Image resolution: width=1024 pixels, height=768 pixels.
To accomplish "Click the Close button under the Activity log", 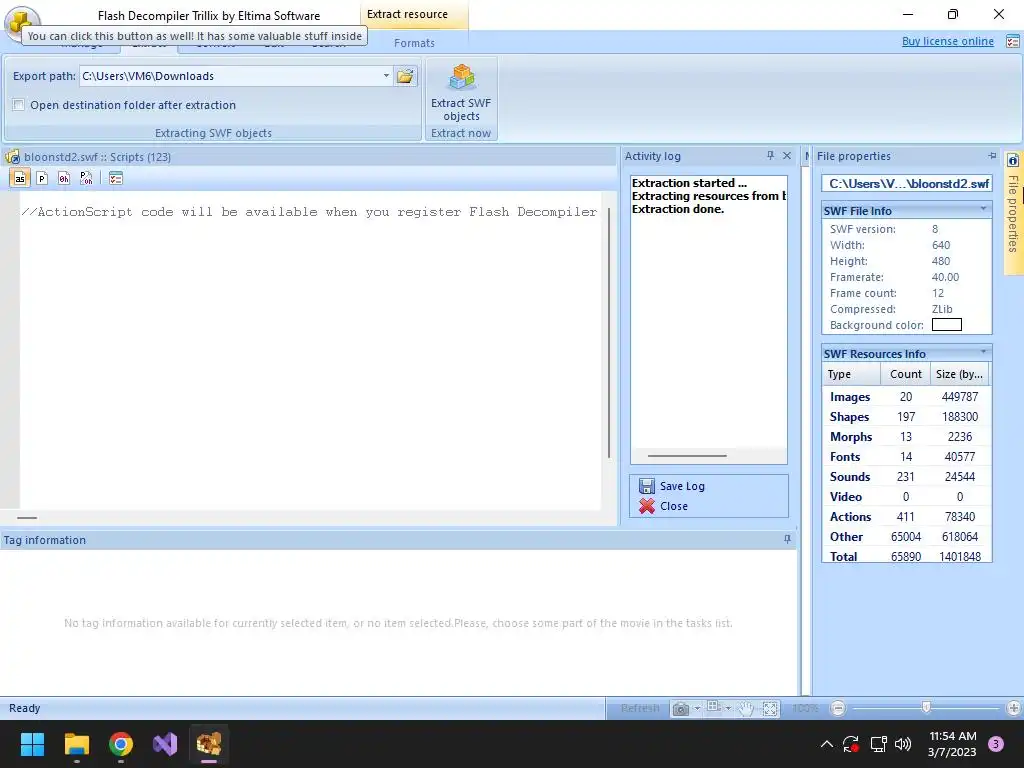I will click(x=664, y=506).
